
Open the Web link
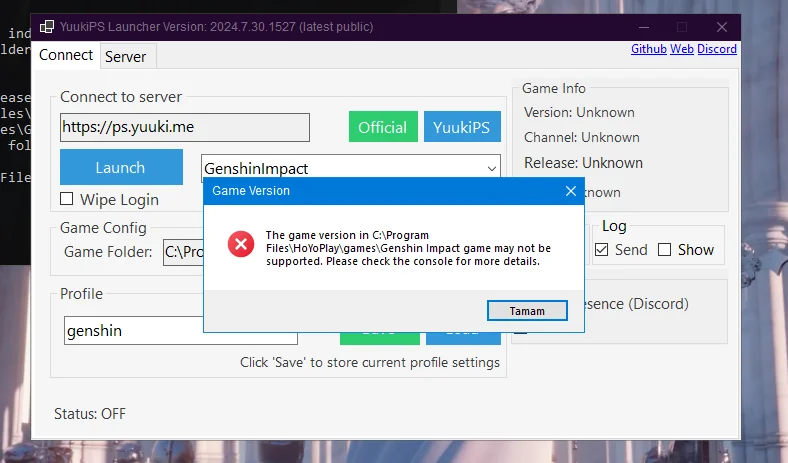click(x=681, y=49)
